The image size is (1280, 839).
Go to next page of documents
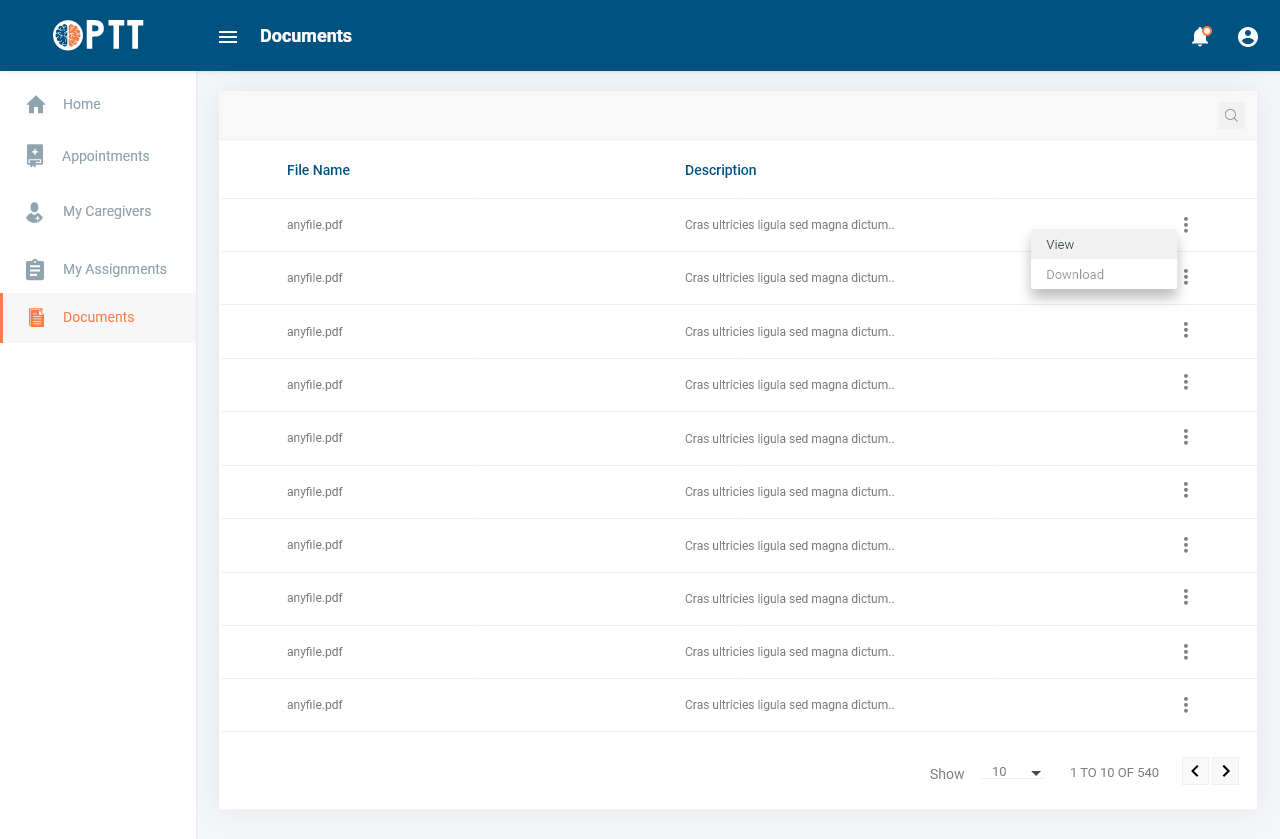1226,771
